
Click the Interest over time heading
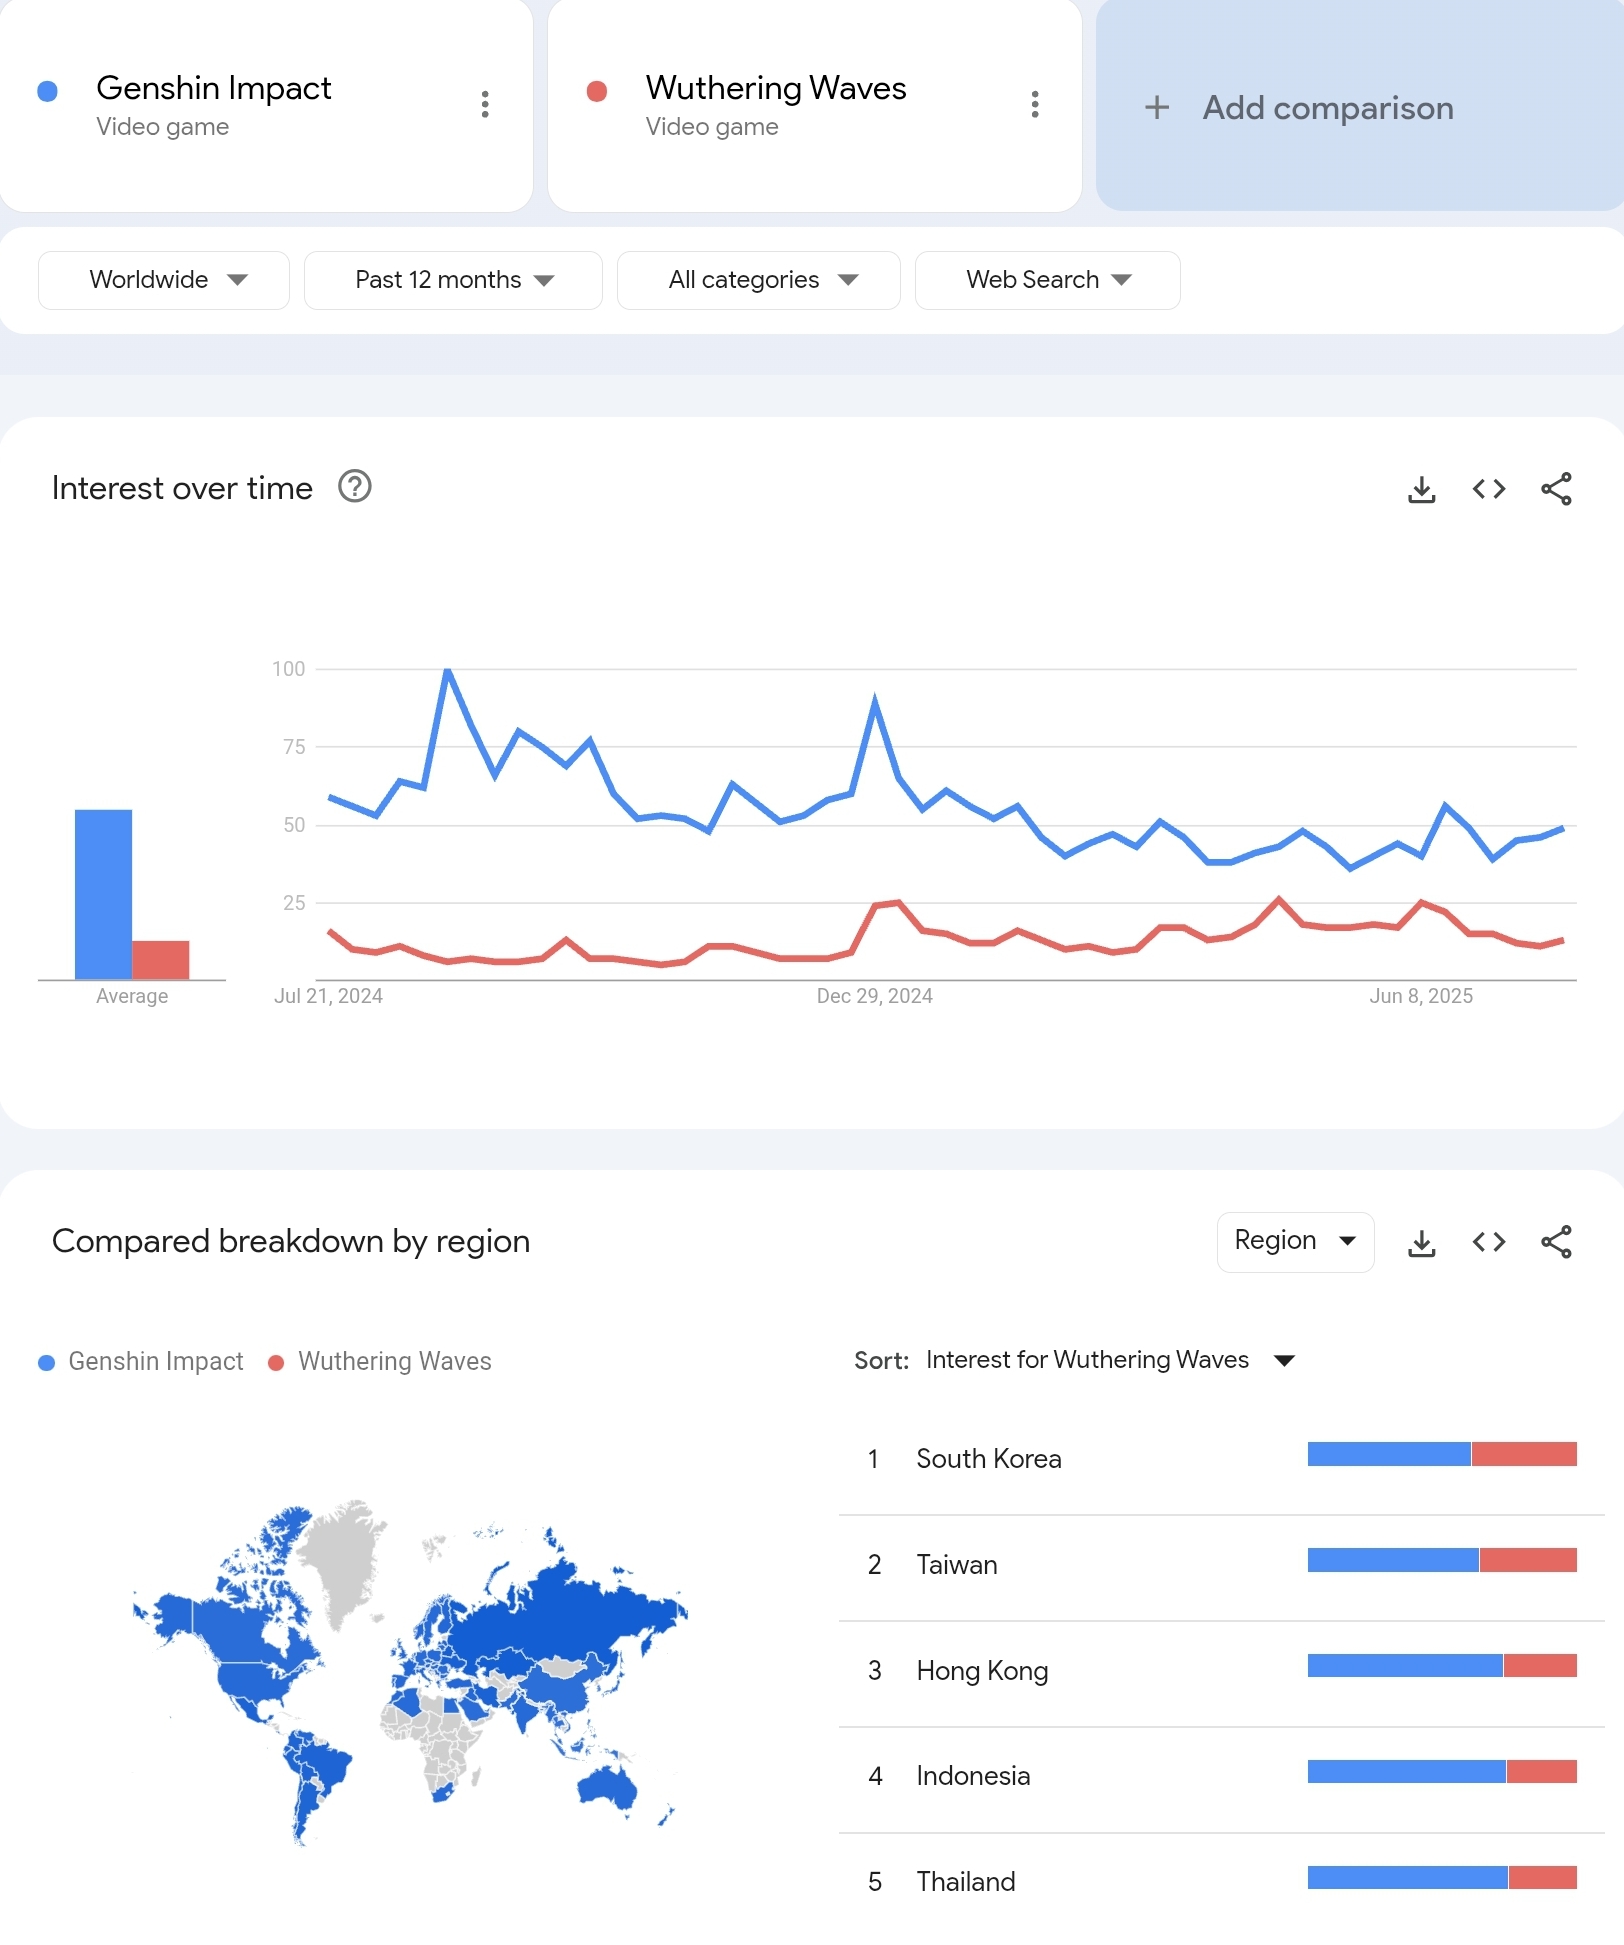tap(182, 488)
